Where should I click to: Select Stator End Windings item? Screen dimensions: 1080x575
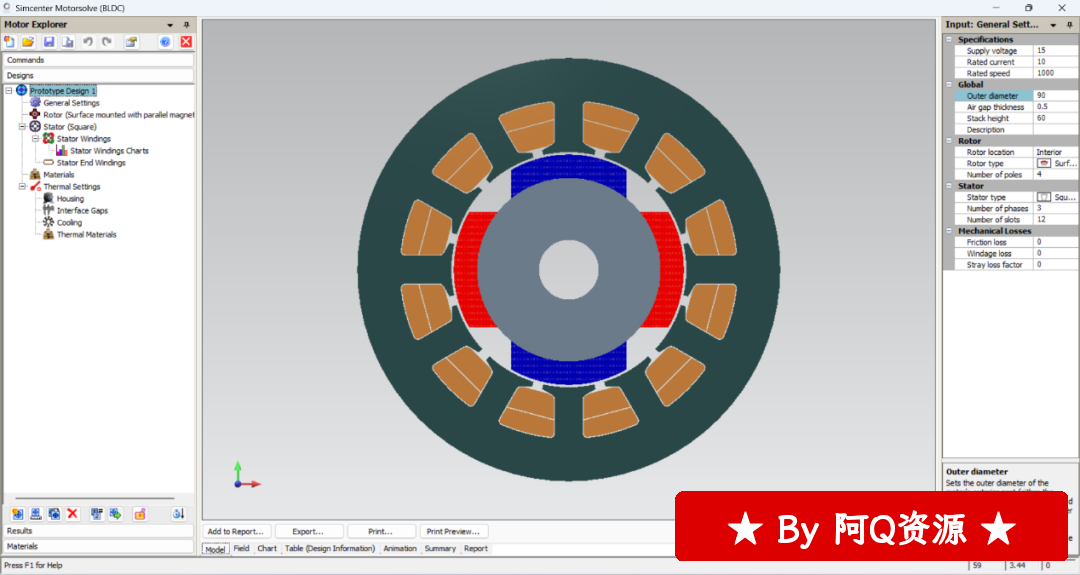point(91,163)
